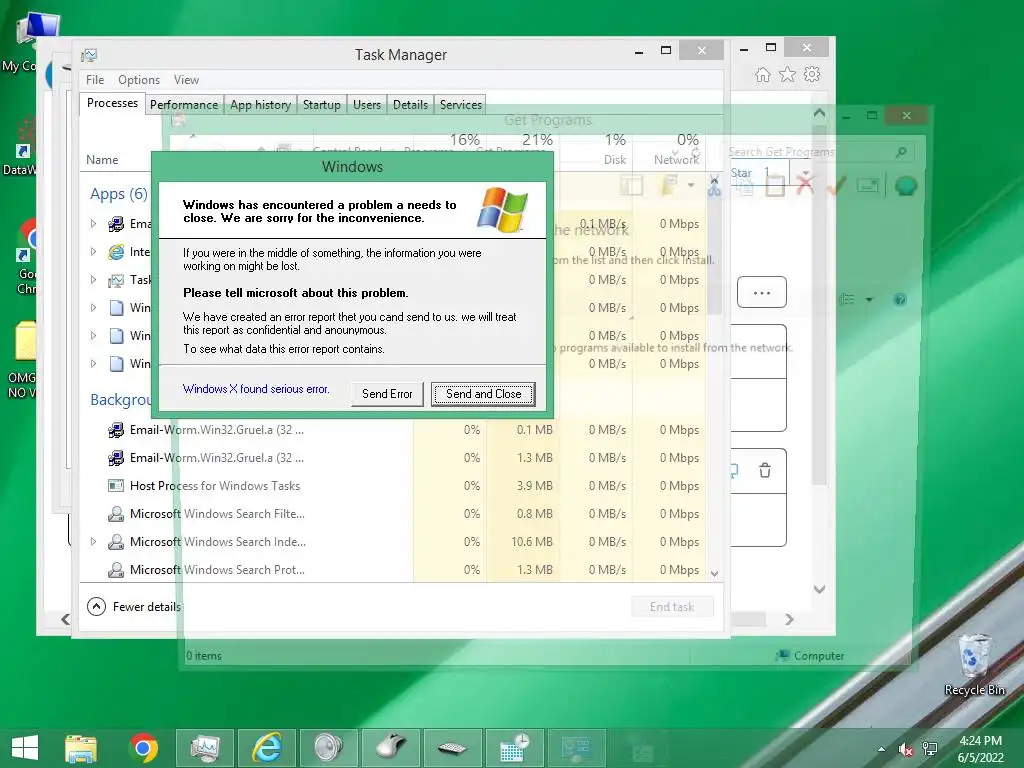
Task: Switch to the Services tab
Action: (x=460, y=104)
